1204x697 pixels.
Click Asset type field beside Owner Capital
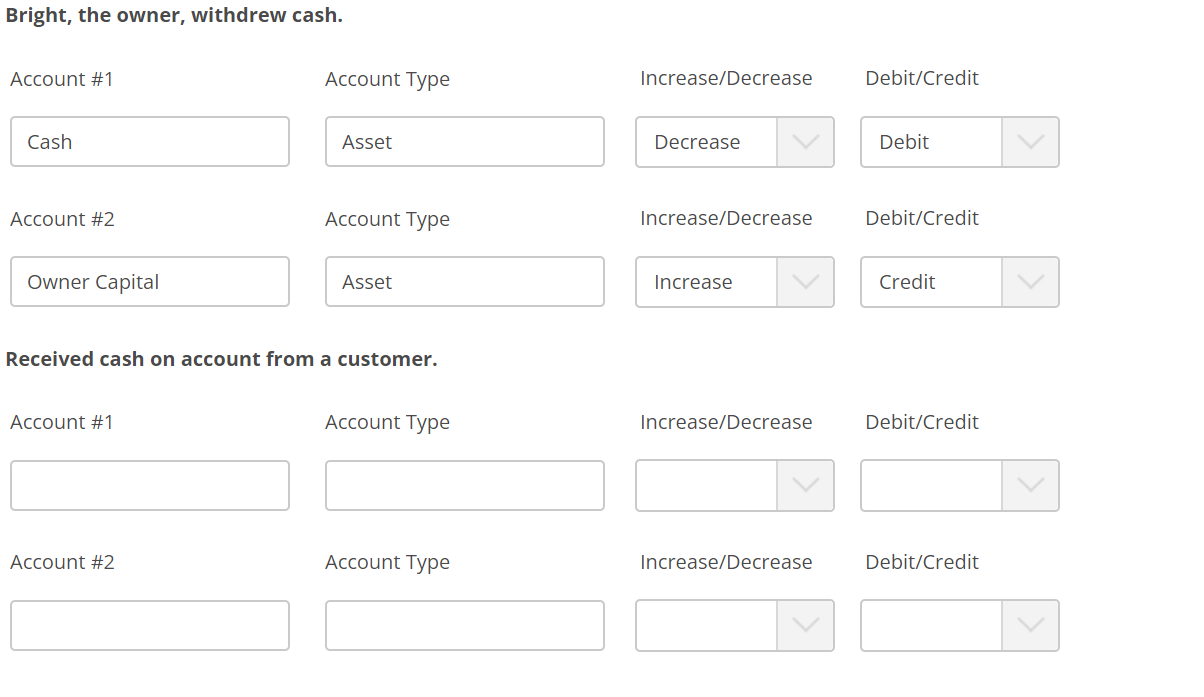464,281
